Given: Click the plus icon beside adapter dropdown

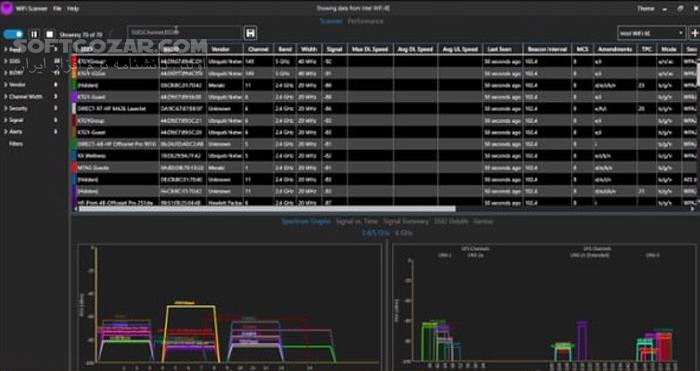Looking at the screenshot, I should [694, 33].
